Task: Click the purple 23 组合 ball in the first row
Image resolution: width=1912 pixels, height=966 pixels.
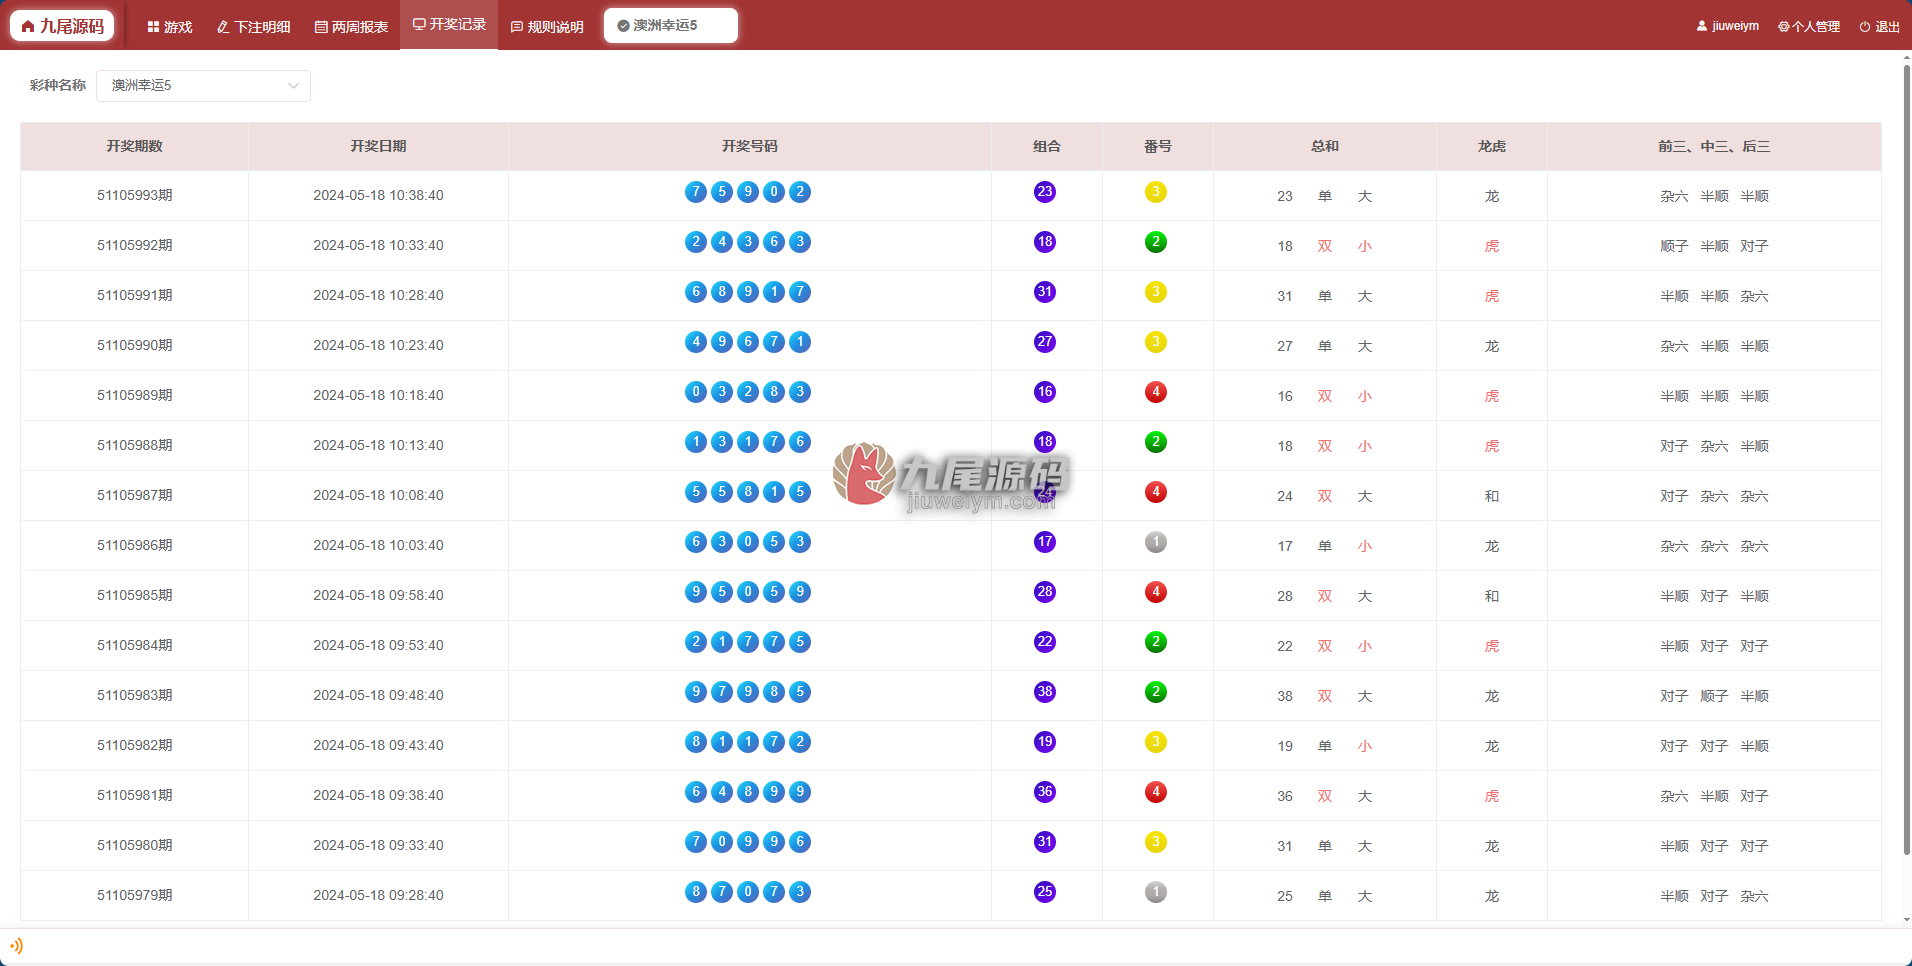Action: (1045, 192)
